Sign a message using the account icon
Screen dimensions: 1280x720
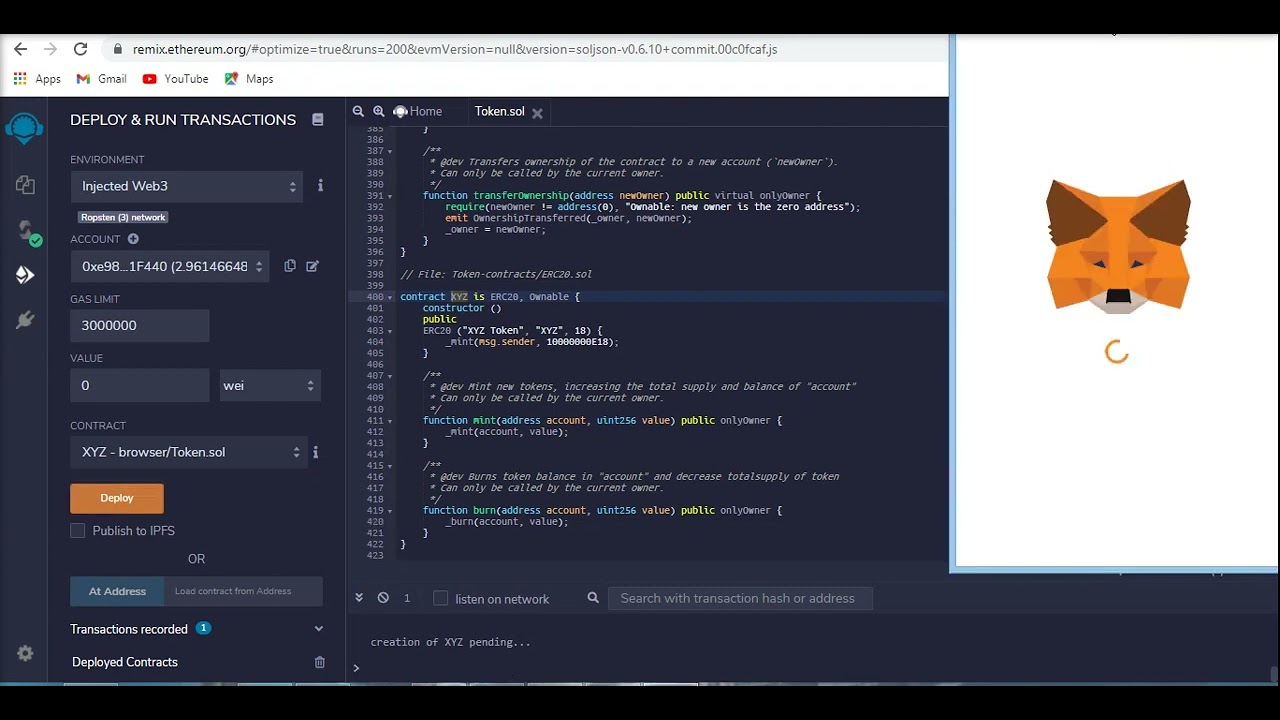[x=312, y=266]
